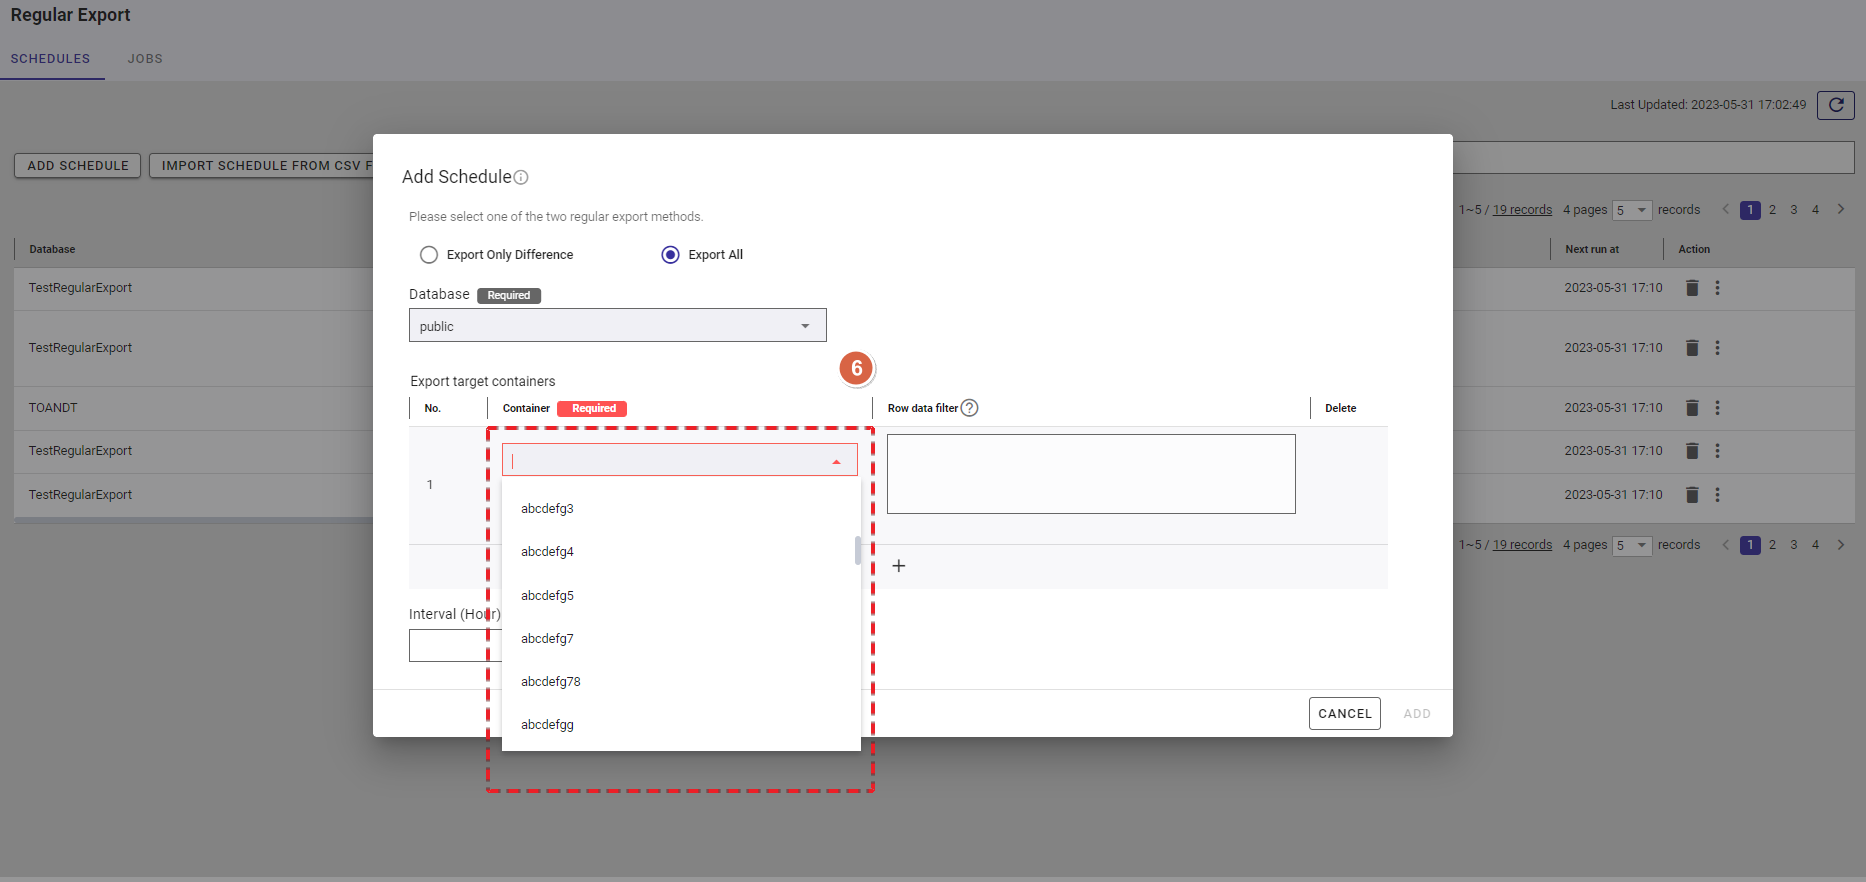Collapse the Container dropdown using its arrow
1866x882 pixels.
836,461
